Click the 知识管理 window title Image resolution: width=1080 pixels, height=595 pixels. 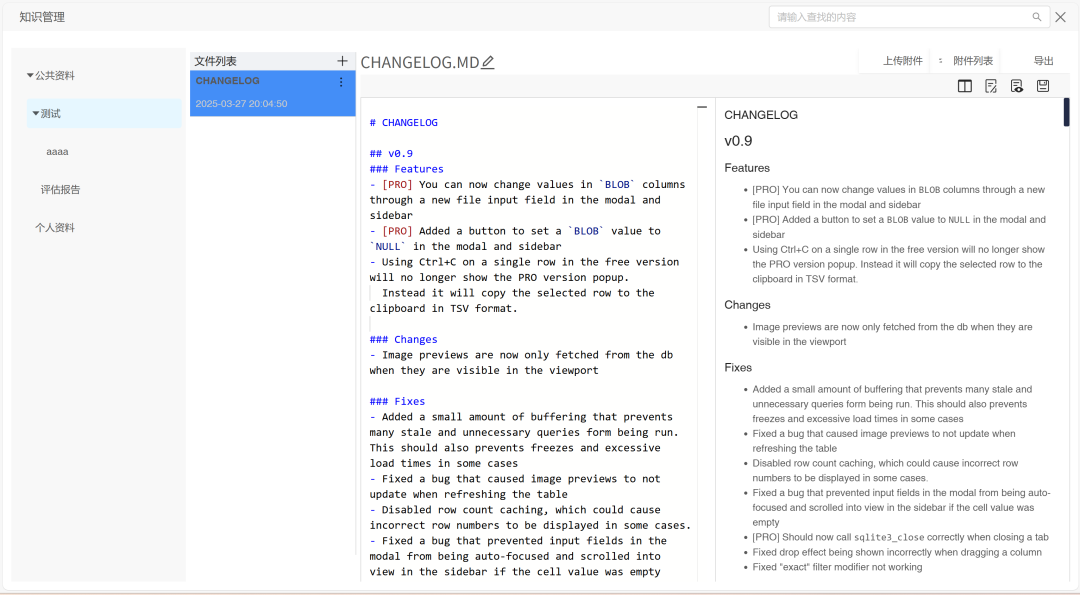42,17
